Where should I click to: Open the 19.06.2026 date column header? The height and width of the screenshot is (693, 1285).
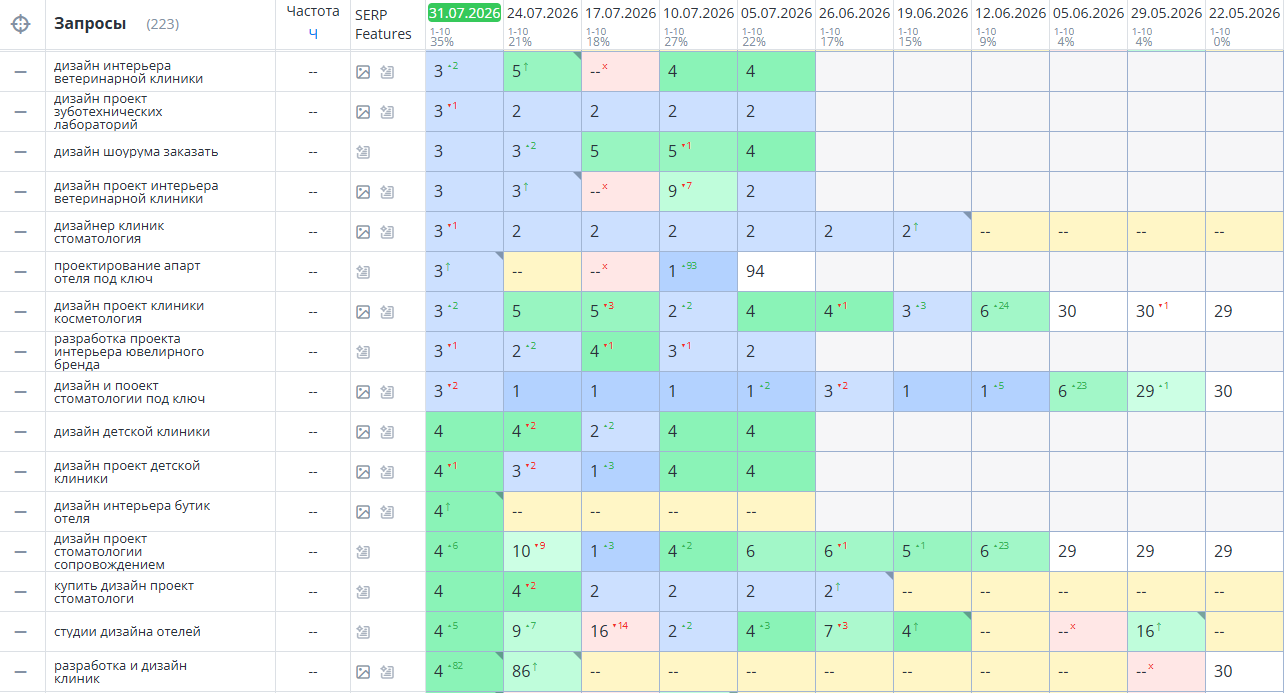coord(932,13)
